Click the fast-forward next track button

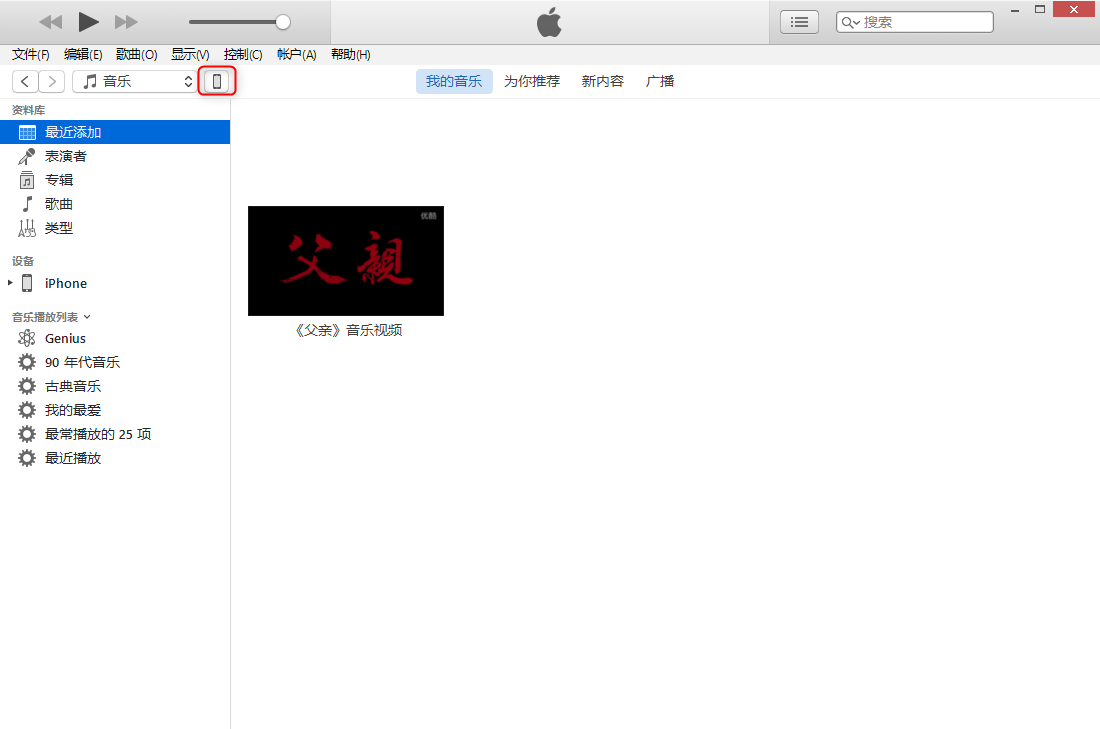(126, 22)
